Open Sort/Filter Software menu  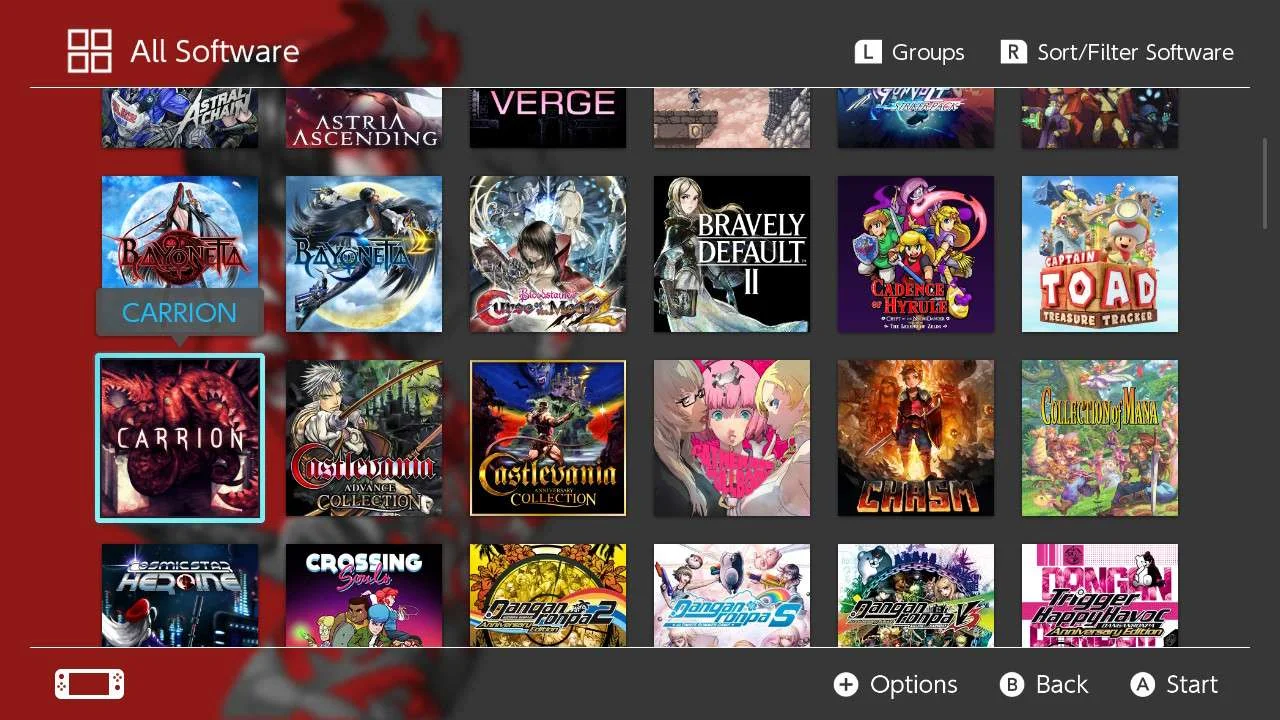tap(1117, 52)
